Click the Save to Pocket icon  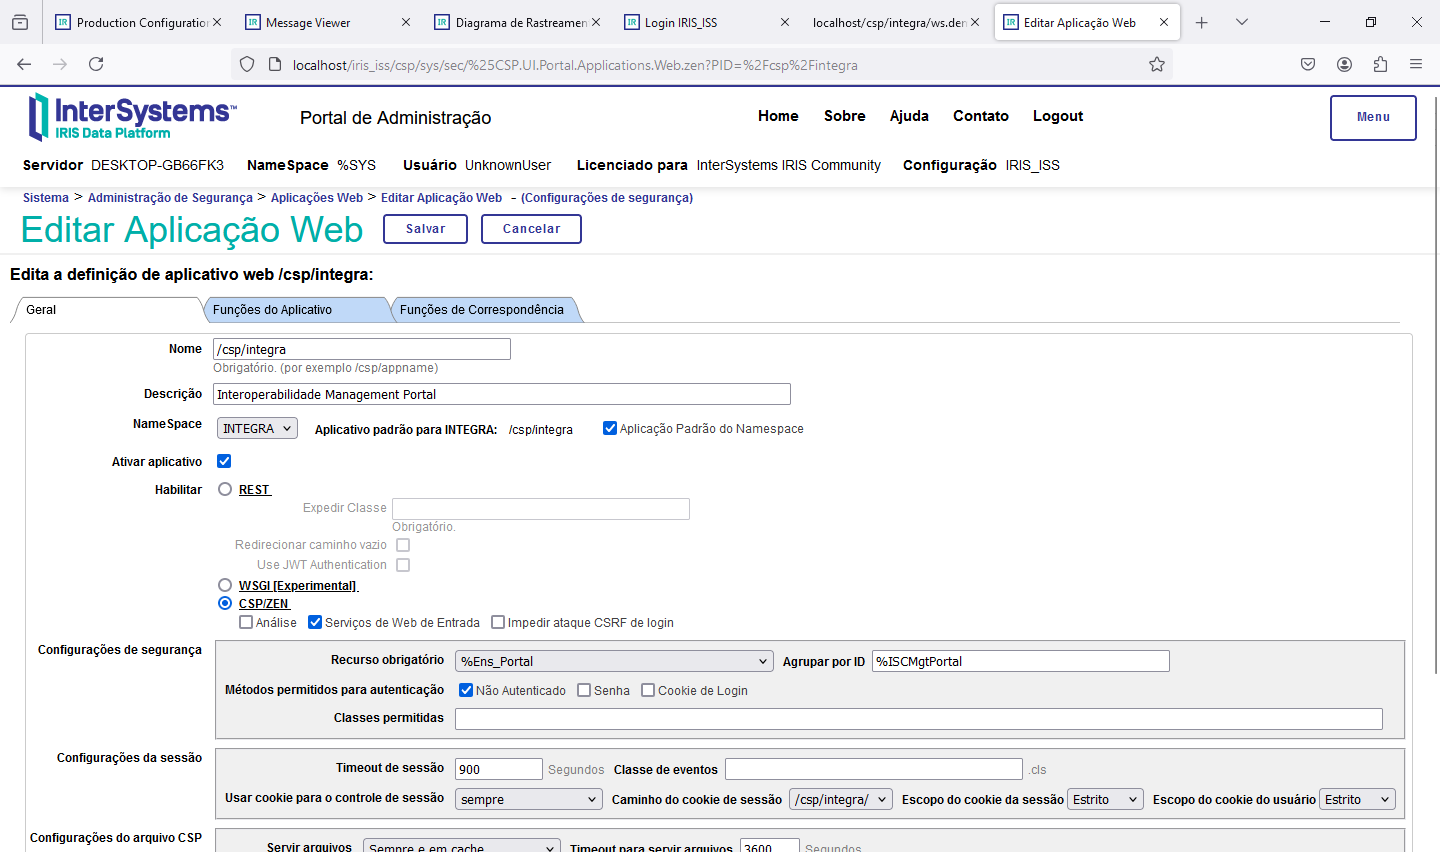coord(1308,64)
